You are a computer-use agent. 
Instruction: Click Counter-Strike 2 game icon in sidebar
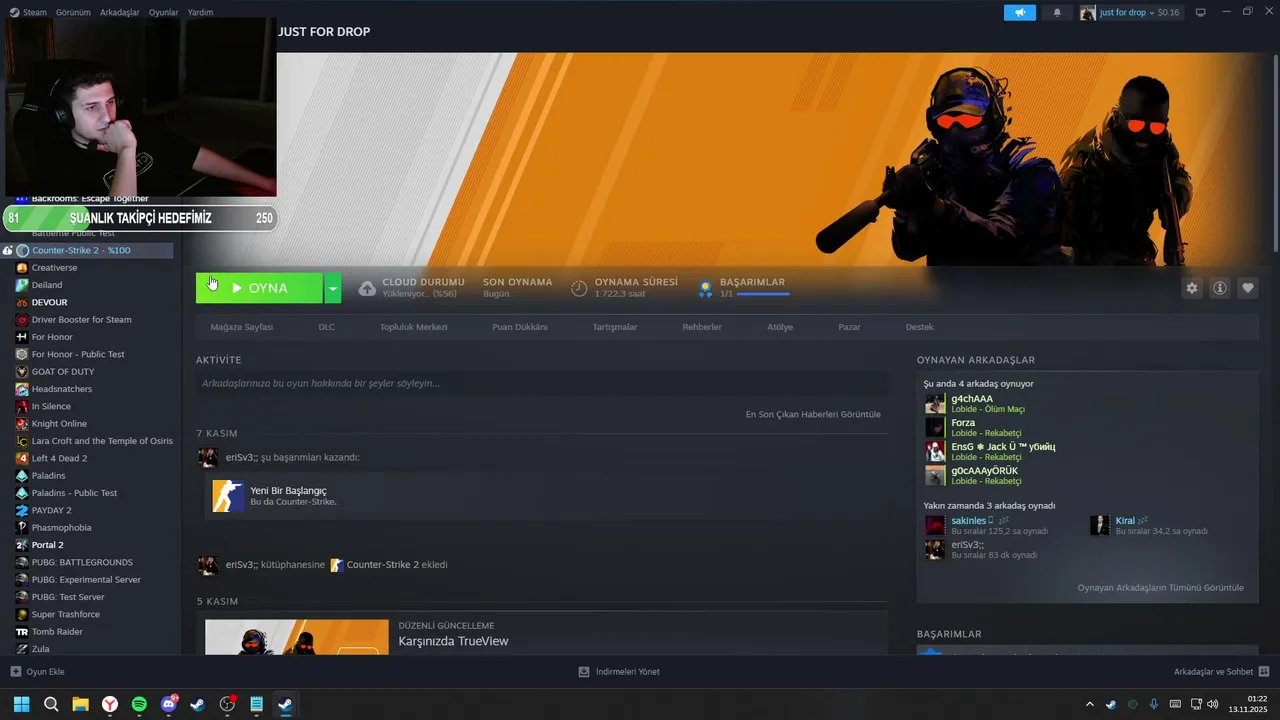click(x=22, y=250)
